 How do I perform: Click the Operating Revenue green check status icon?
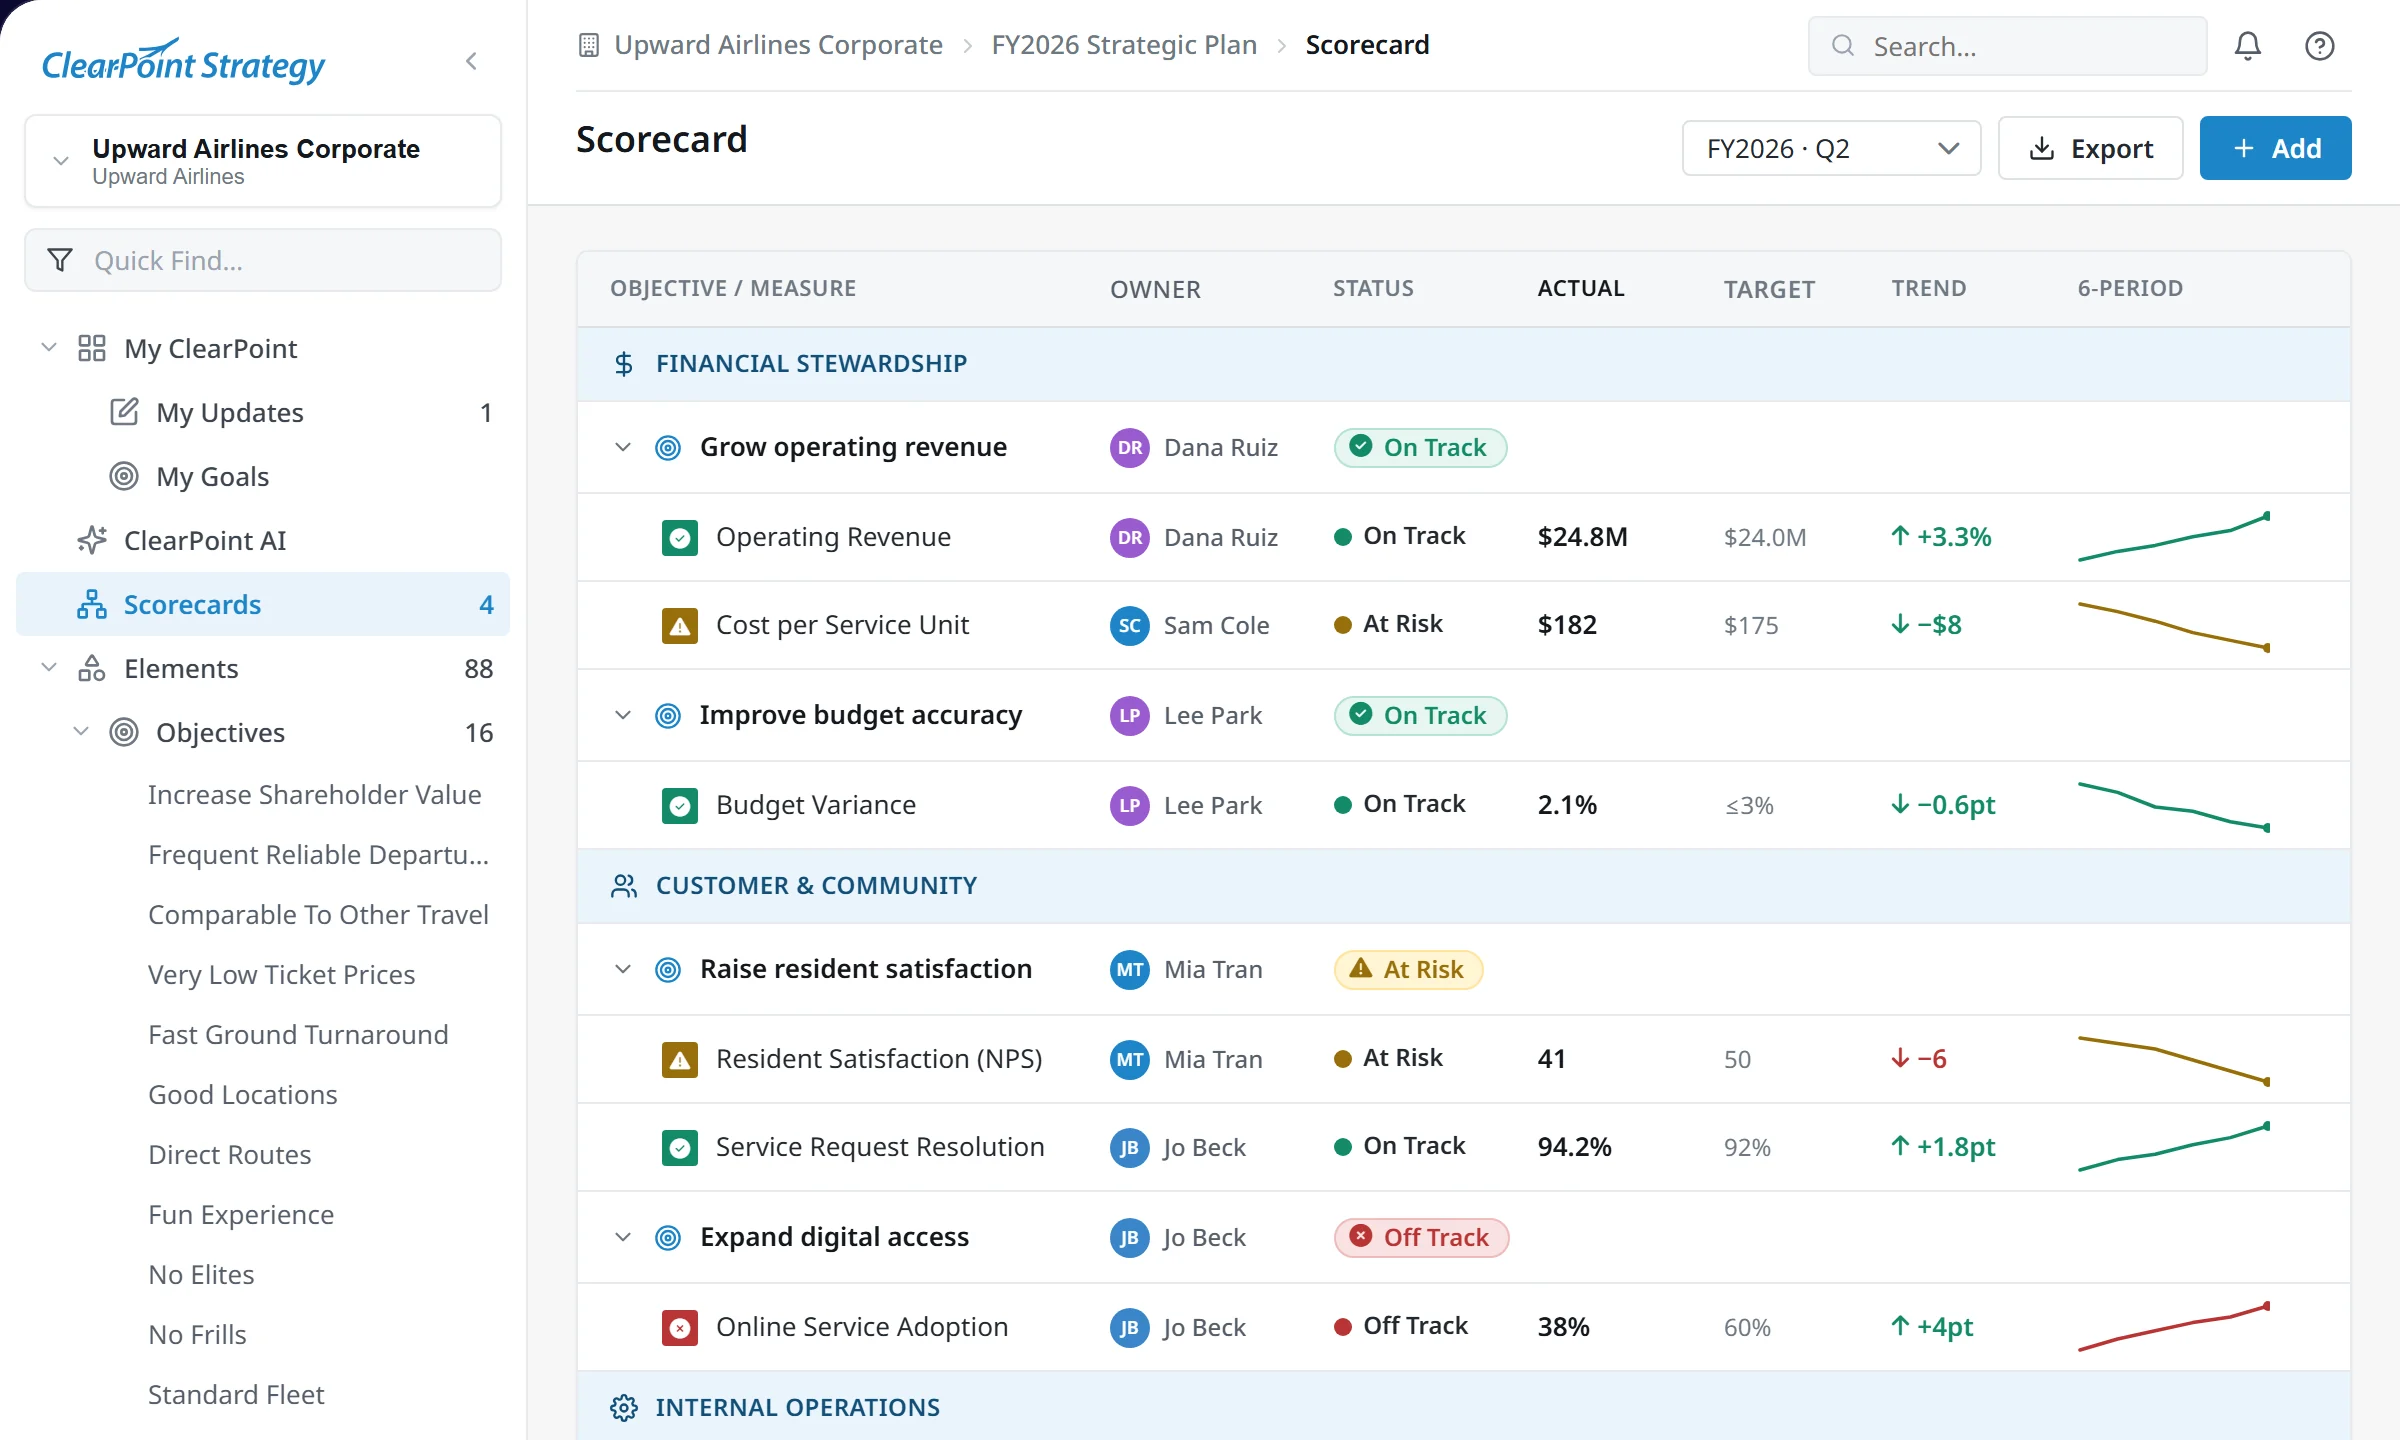click(680, 538)
